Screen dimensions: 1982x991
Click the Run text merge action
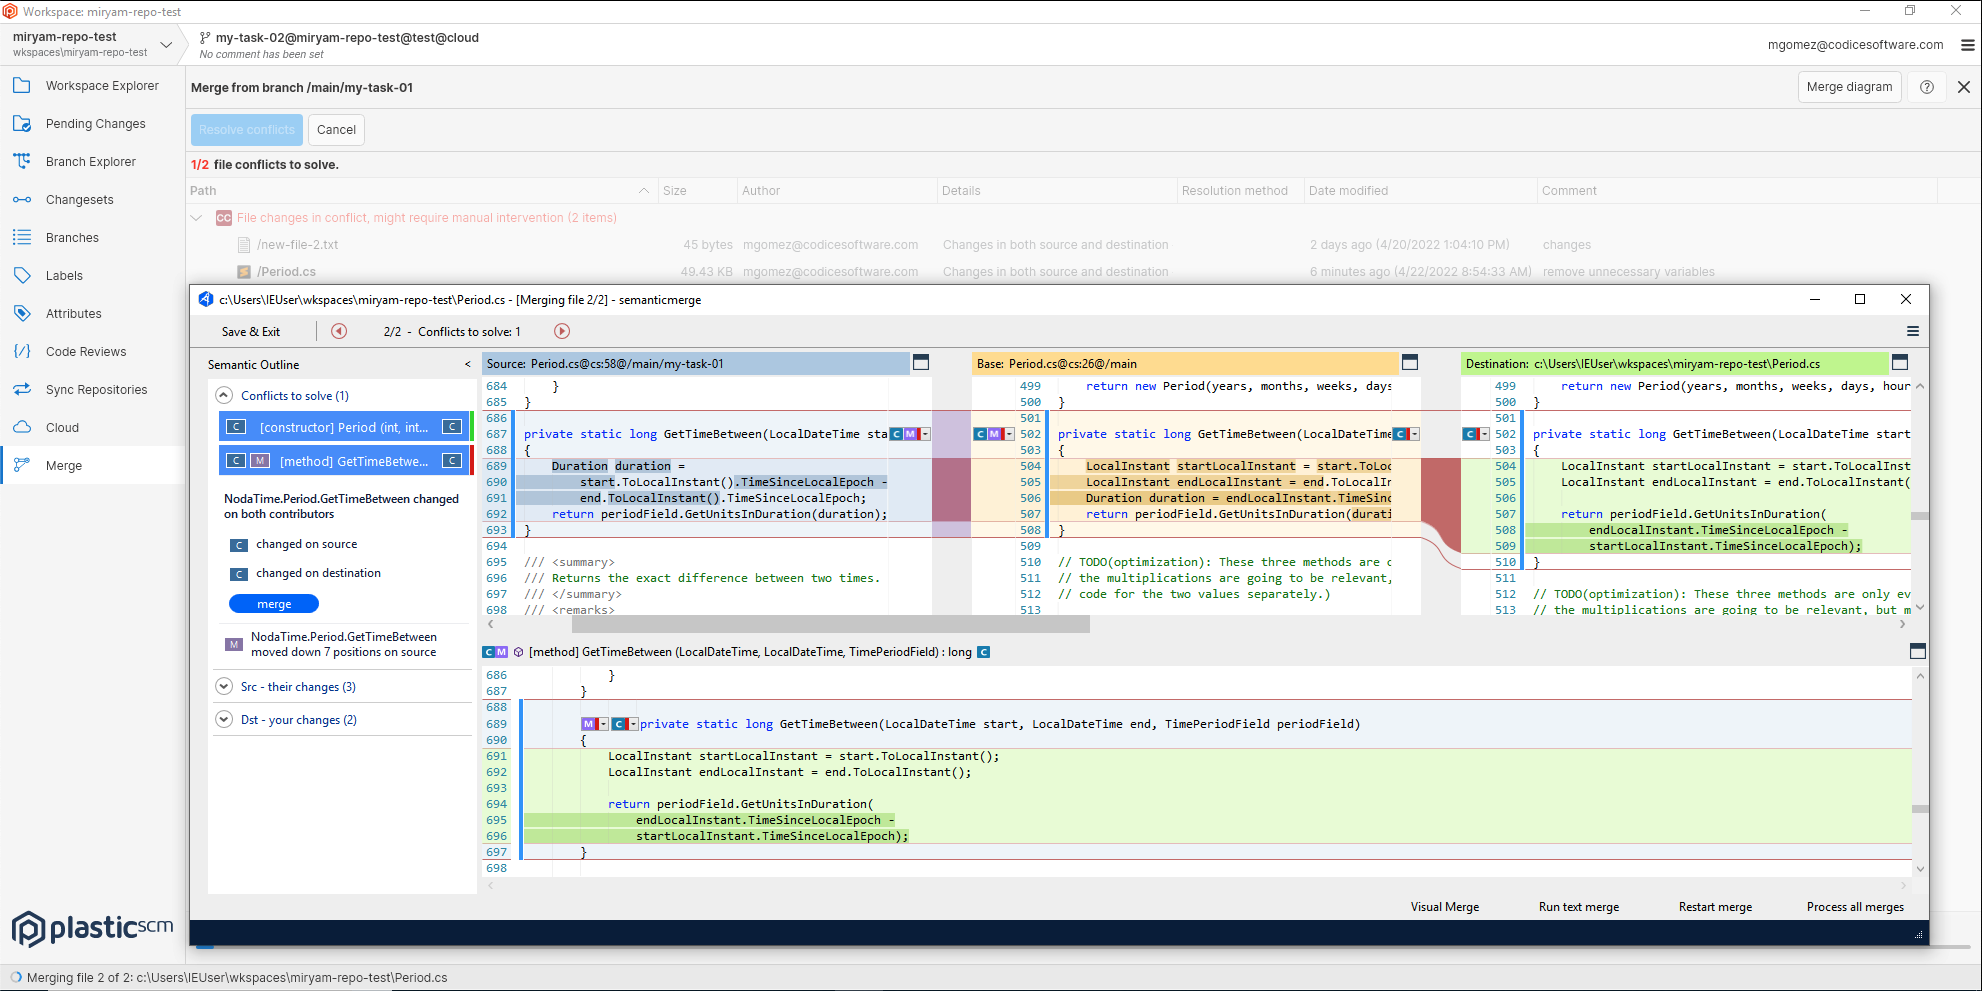coord(1579,907)
